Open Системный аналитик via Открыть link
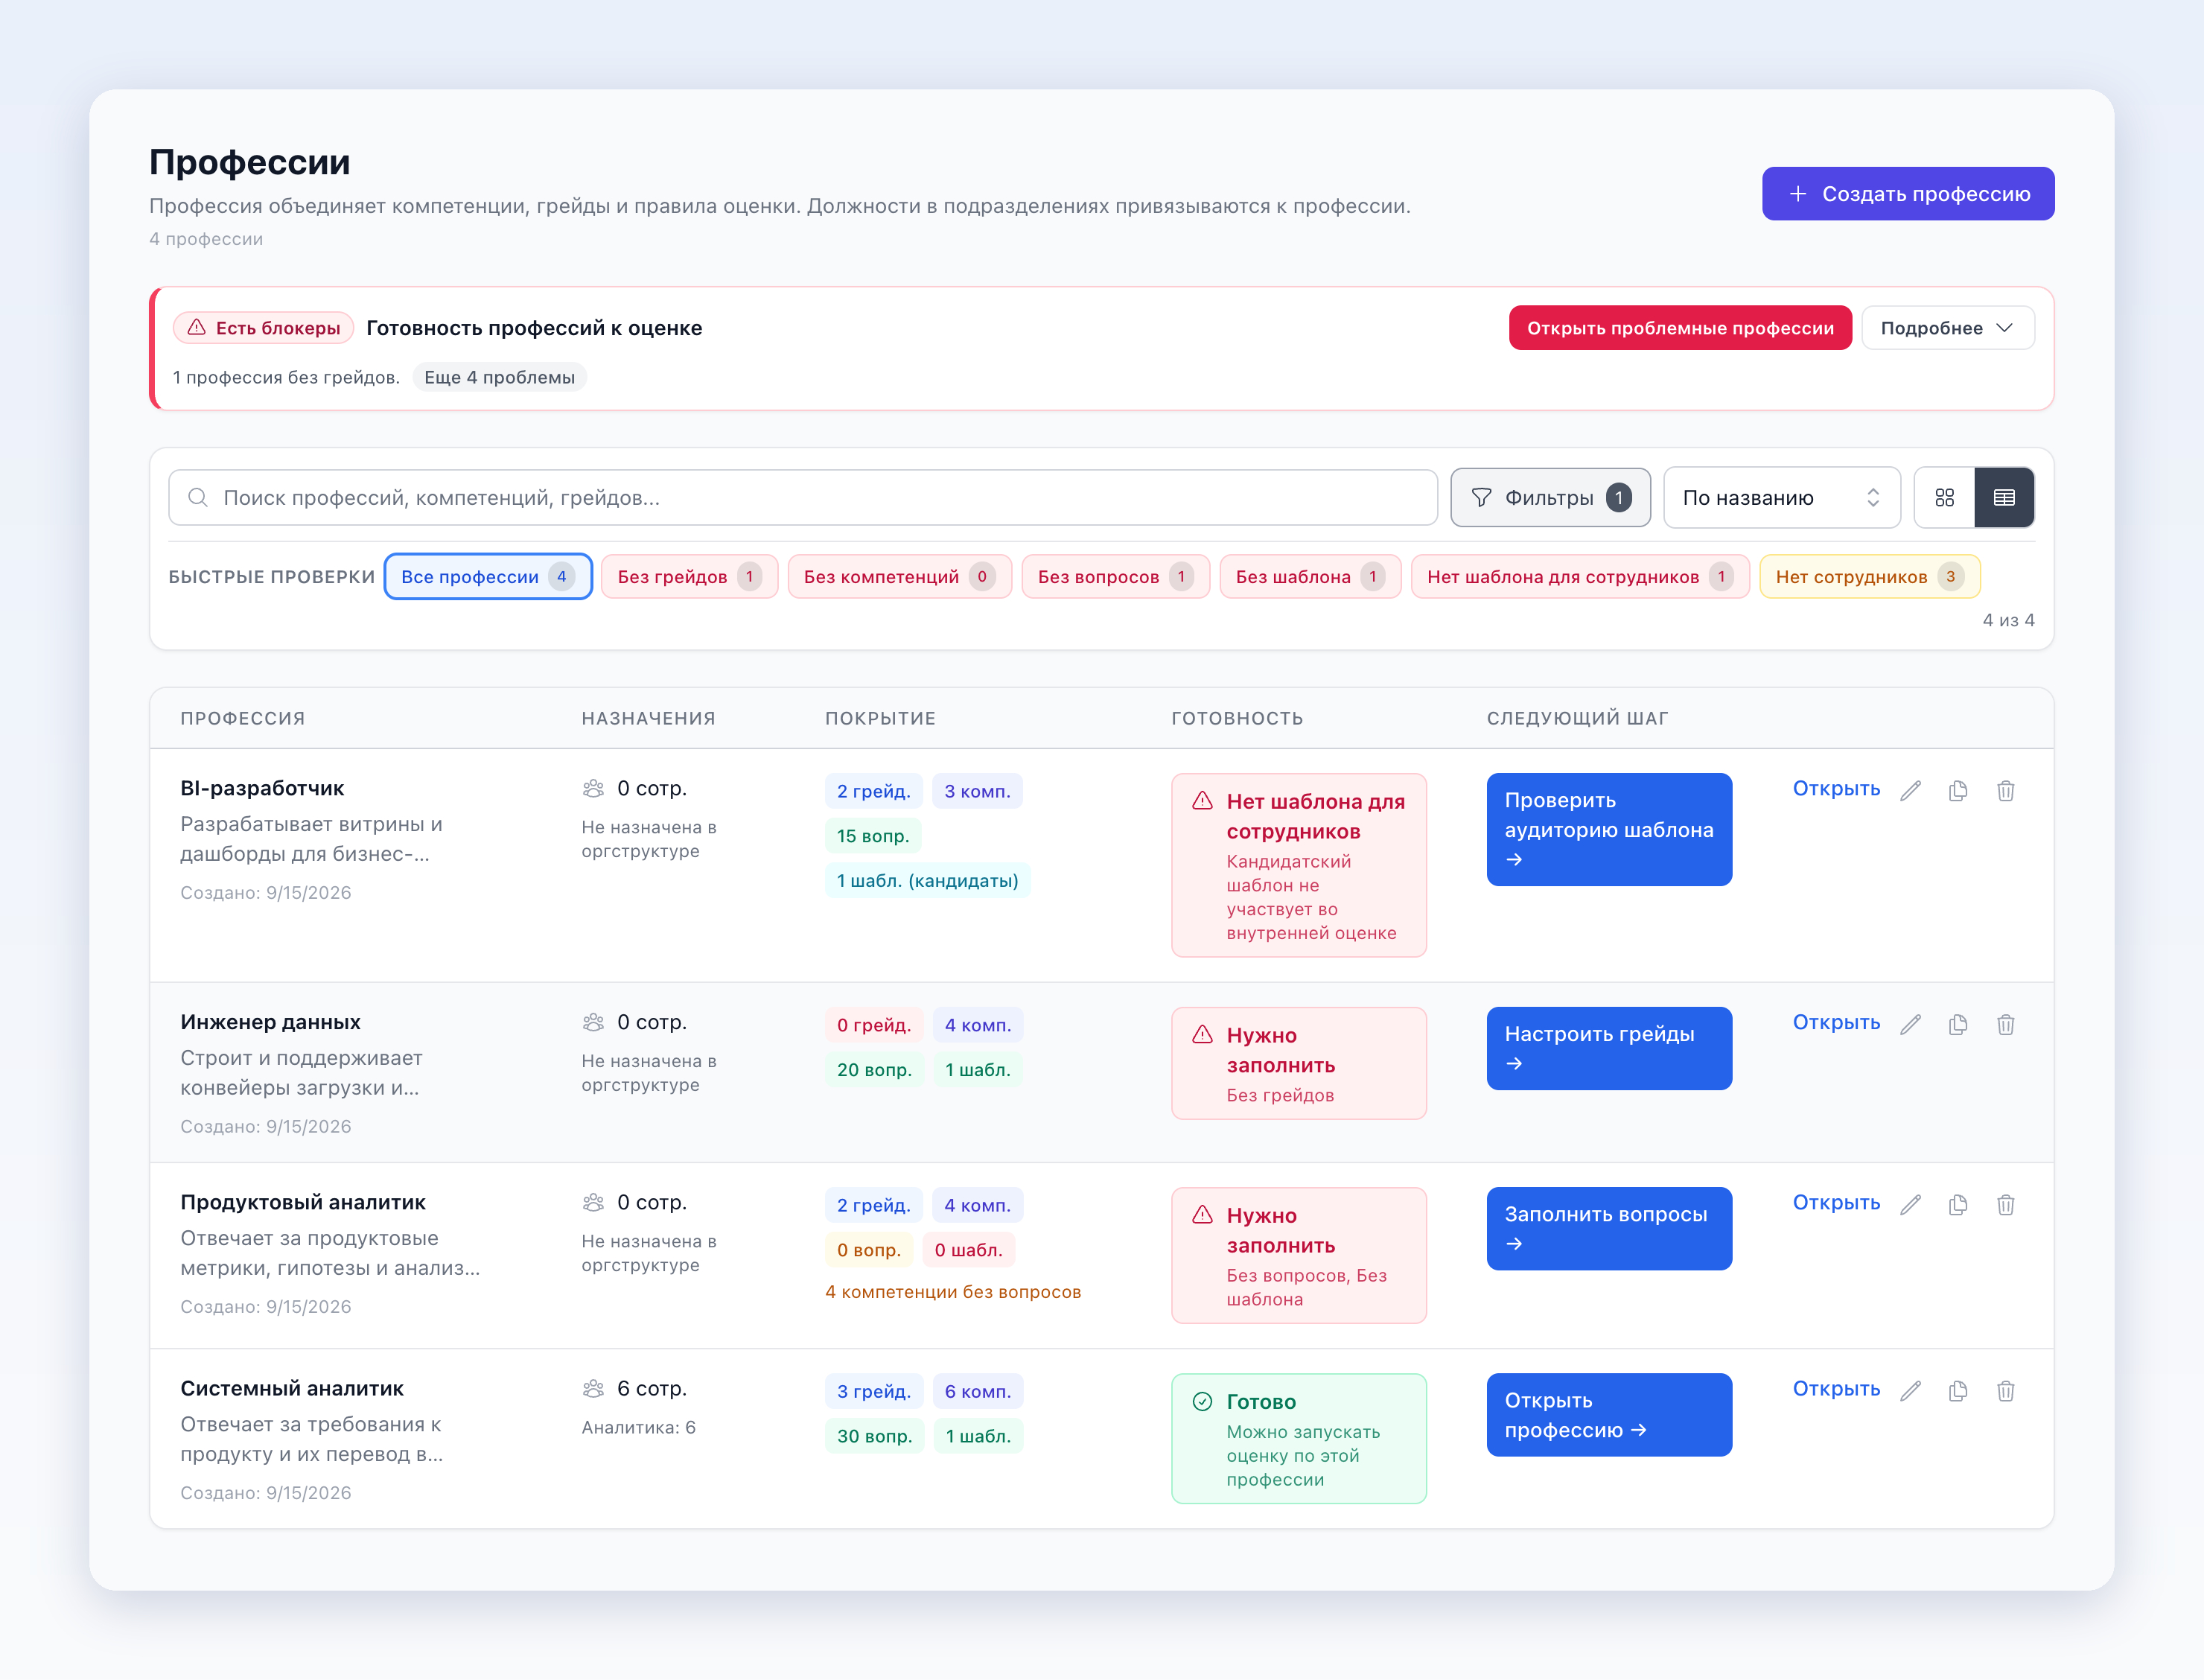The height and width of the screenshot is (1680, 2204). pyautogui.click(x=1836, y=1388)
